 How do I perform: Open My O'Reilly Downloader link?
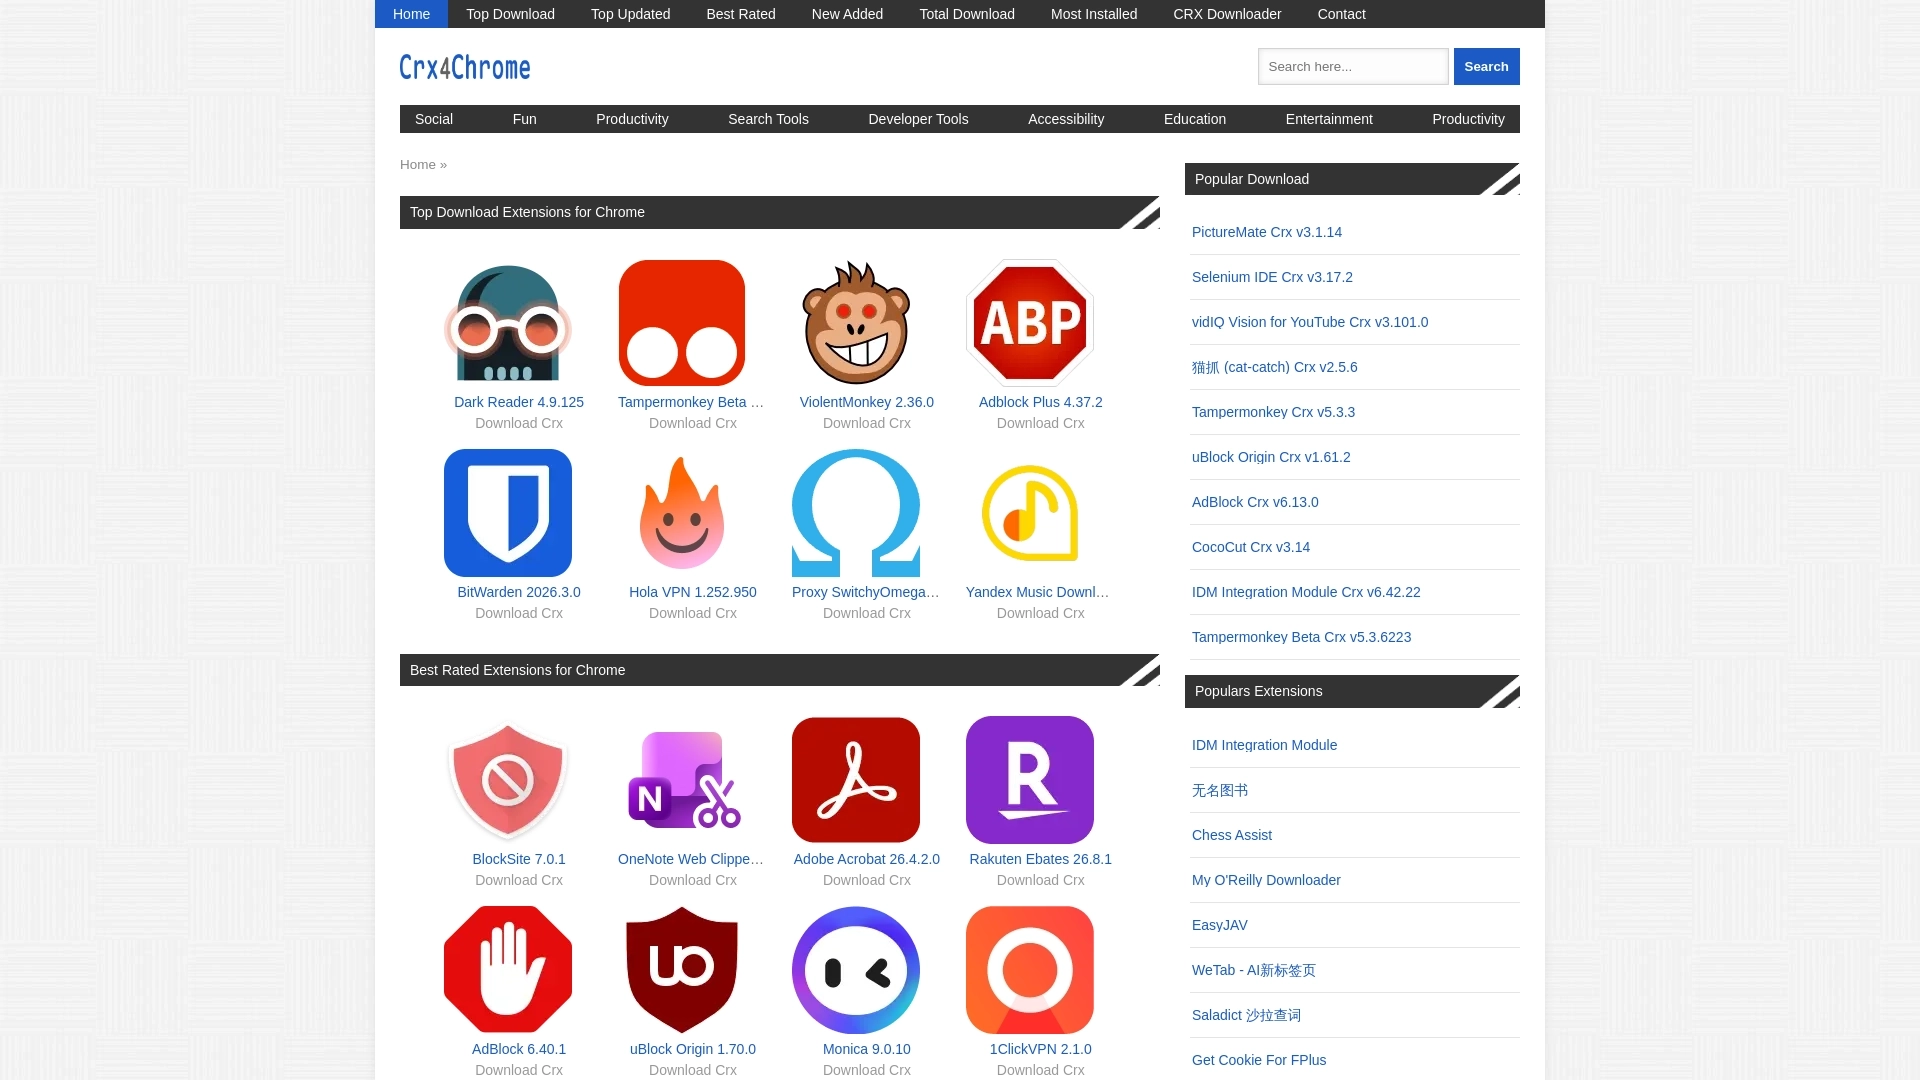tap(1266, 880)
